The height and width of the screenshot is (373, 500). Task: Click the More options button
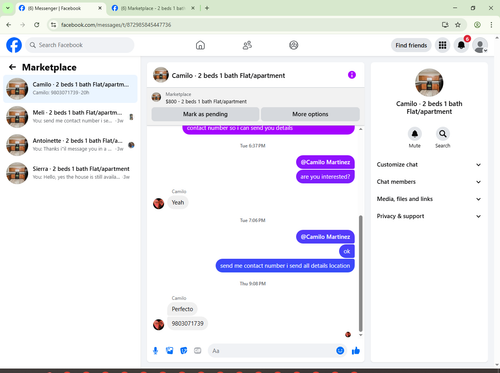click(x=310, y=114)
